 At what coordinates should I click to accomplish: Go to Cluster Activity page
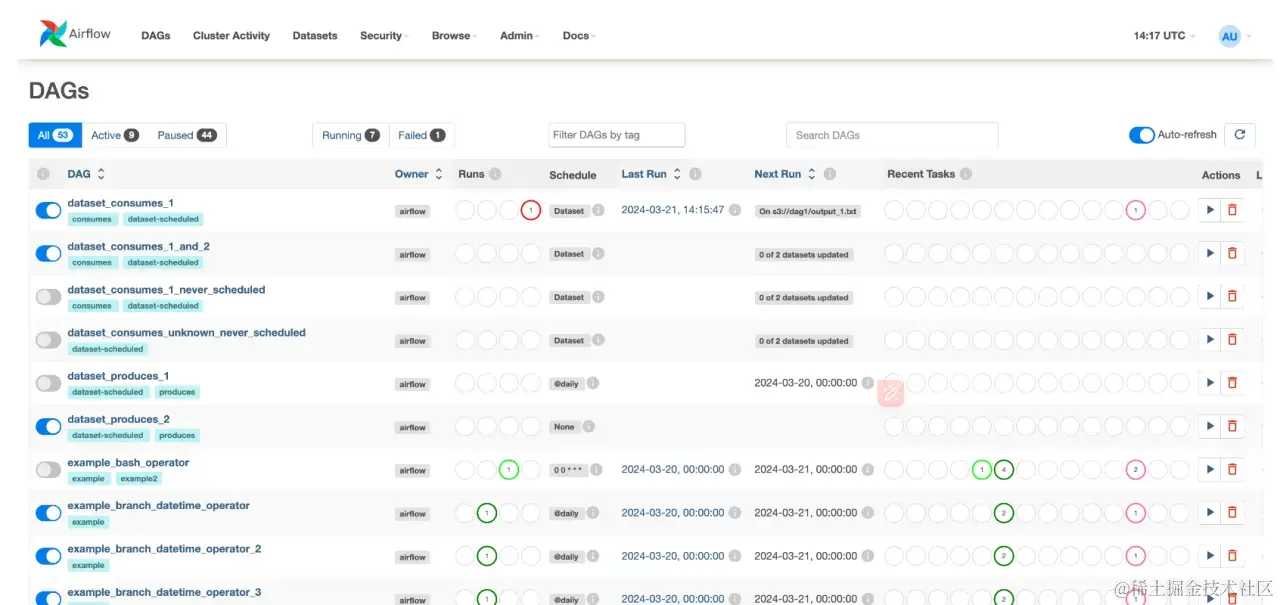[x=231, y=36]
